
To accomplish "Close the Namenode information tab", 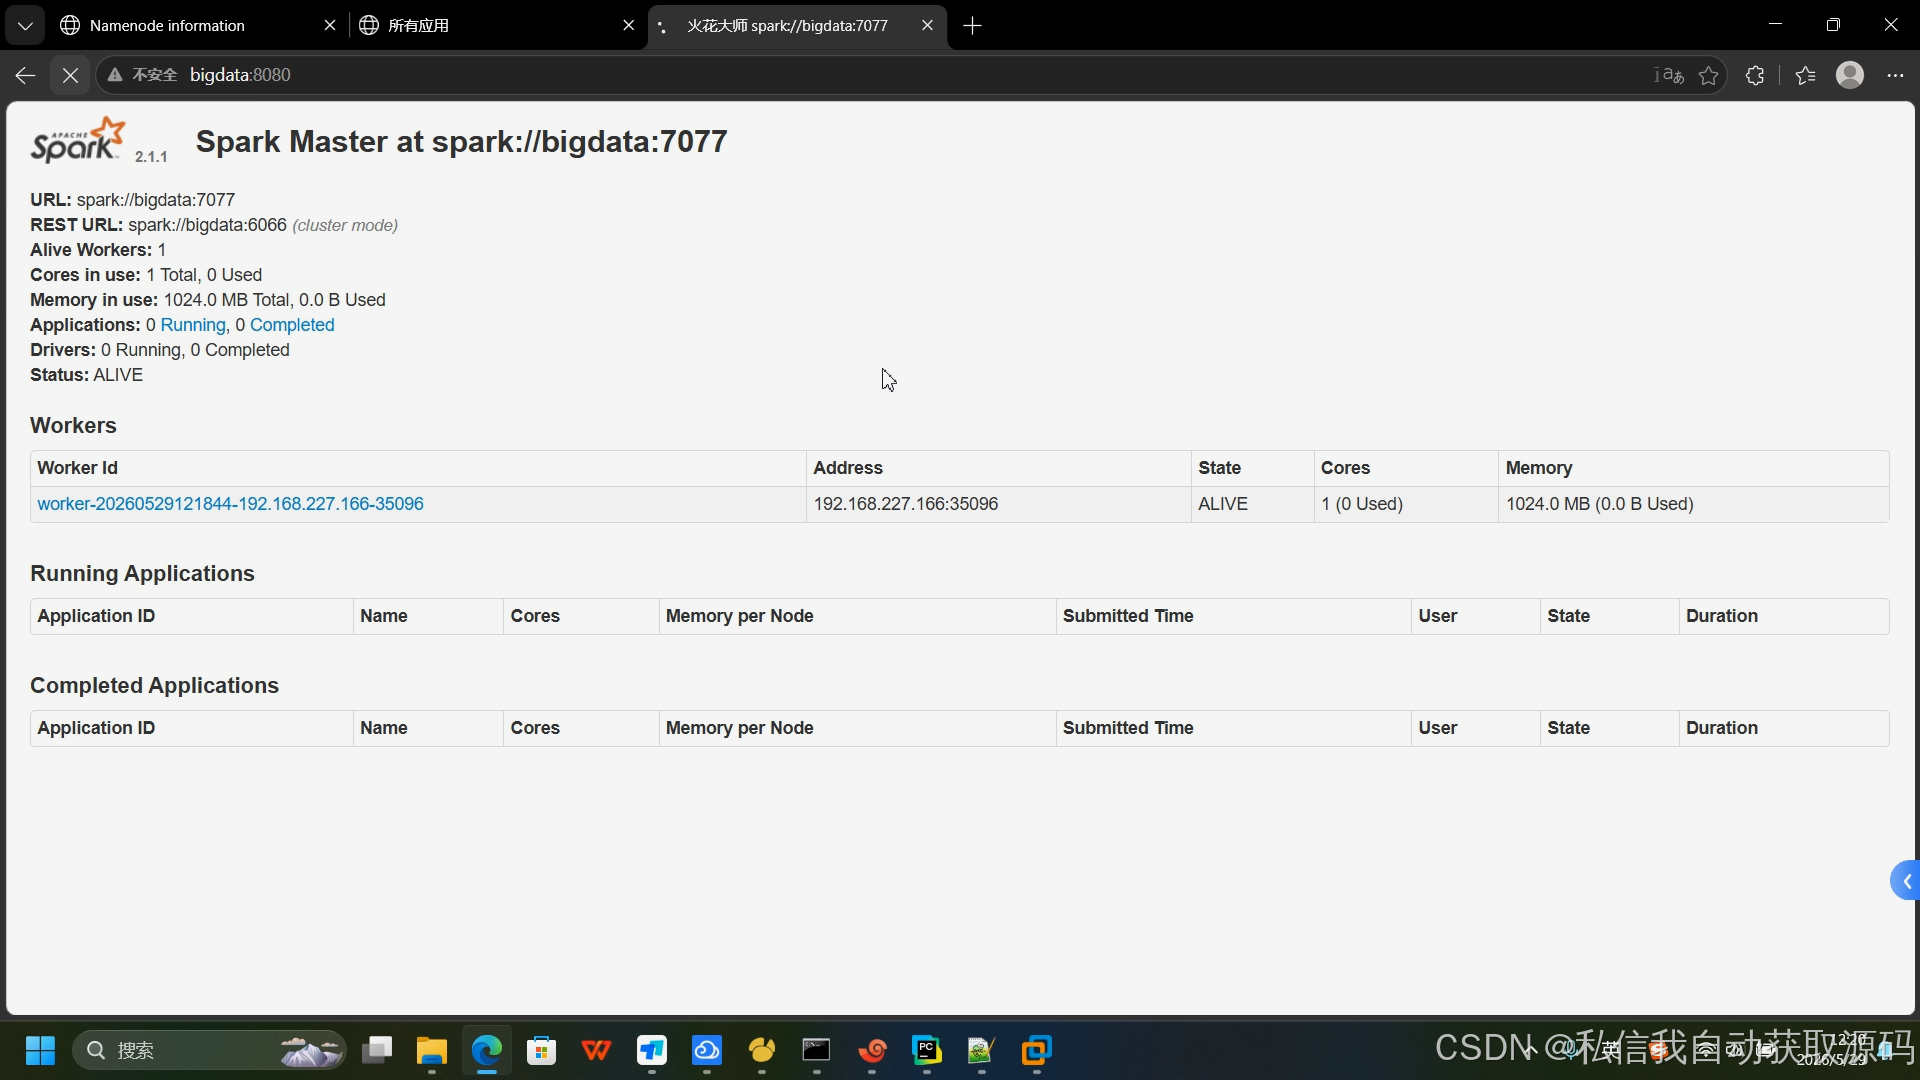I will click(x=330, y=26).
